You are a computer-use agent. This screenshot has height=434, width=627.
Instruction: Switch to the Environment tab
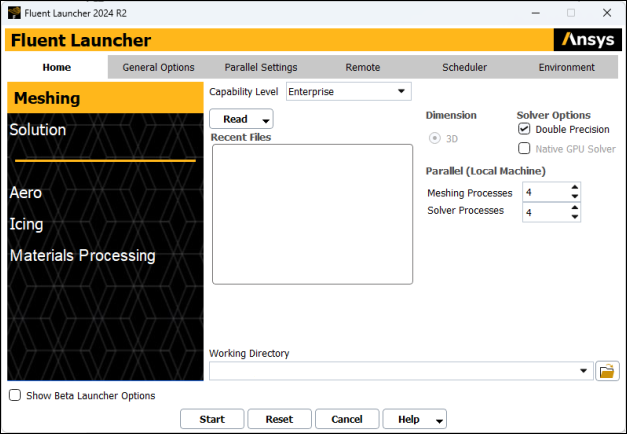(x=567, y=67)
